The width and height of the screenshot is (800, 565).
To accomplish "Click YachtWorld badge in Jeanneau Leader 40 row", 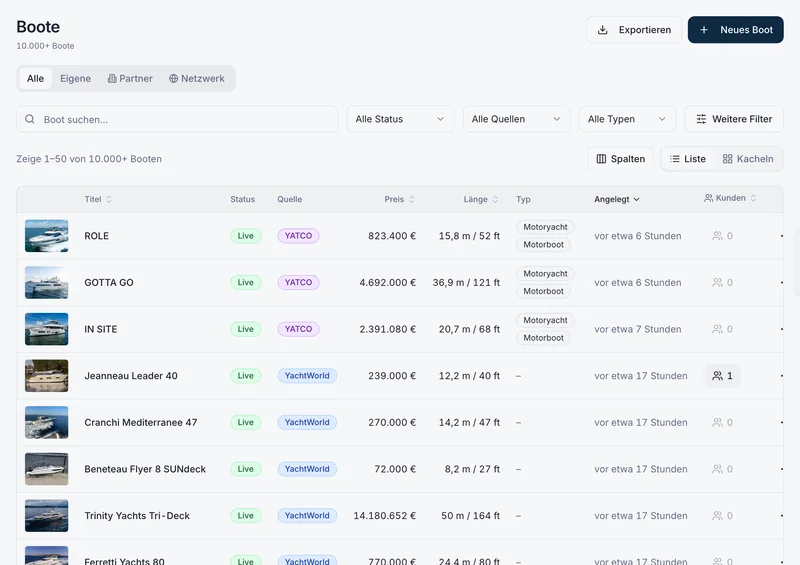I will 307,376.
